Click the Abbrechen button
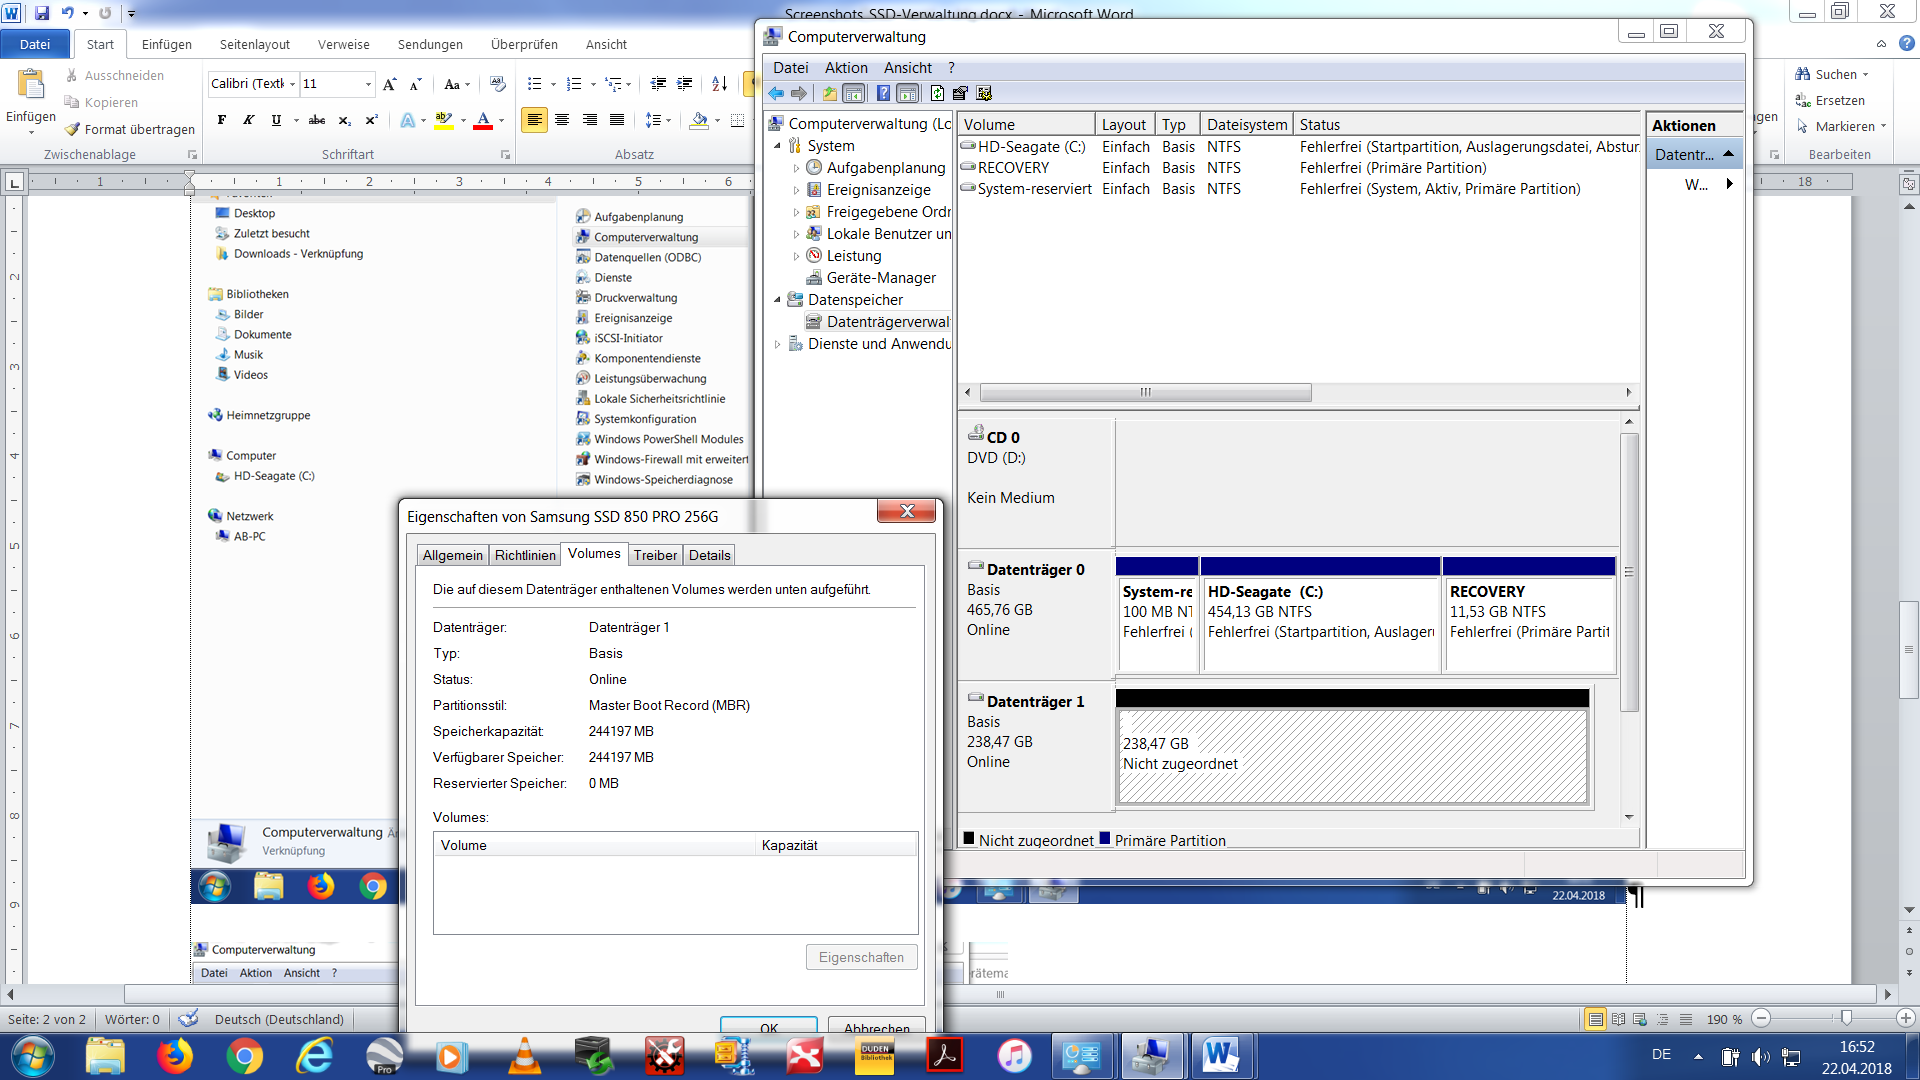Screen dimensions: 1920x1080 point(876,1027)
